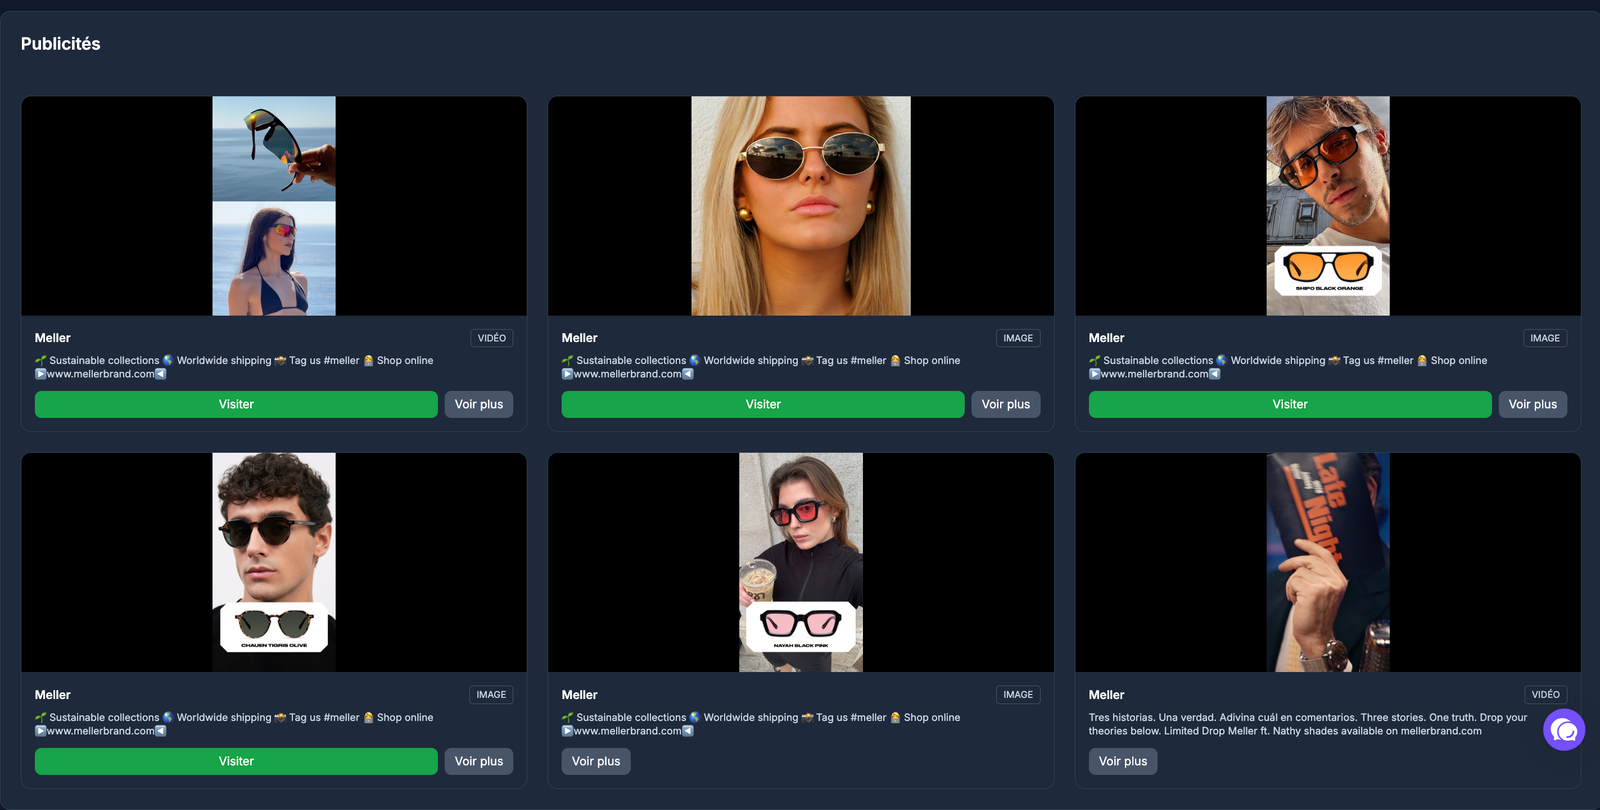Open the blonde woman sunglasses image
Image resolution: width=1600 pixels, height=810 pixels.
tap(801, 206)
